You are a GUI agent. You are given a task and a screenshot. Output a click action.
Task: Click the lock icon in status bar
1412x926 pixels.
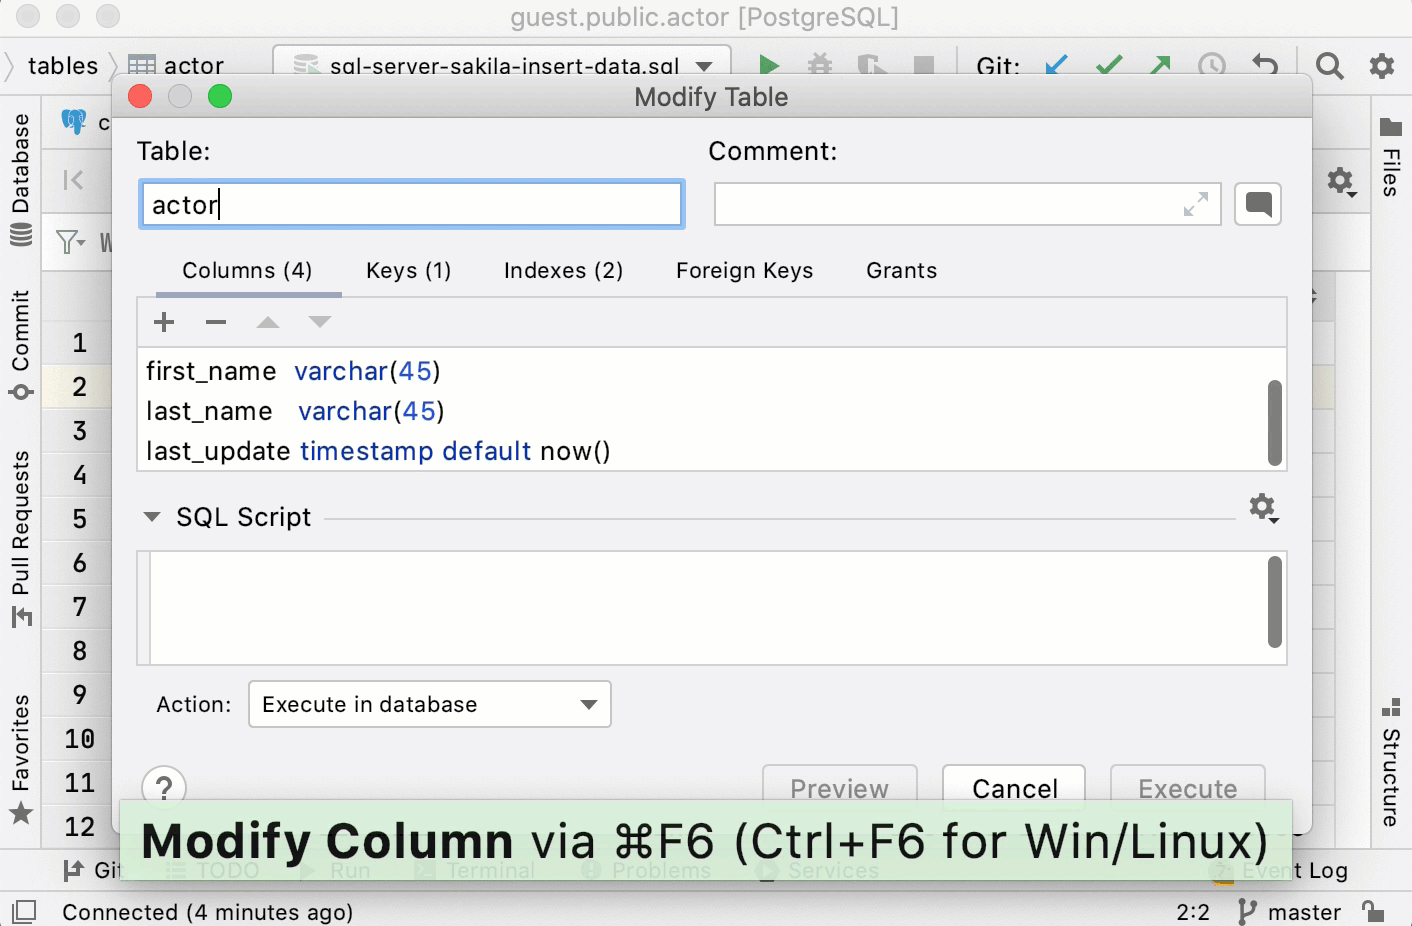1373,911
